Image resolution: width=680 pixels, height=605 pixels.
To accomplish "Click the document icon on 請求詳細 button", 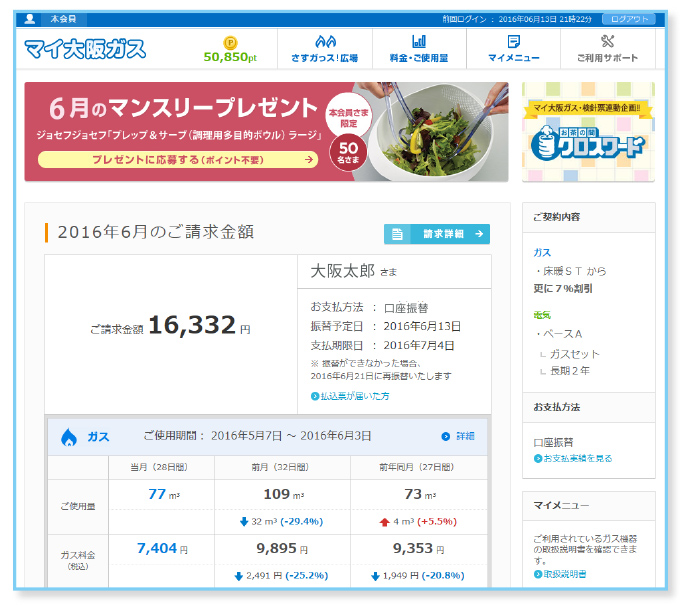I will click(397, 234).
